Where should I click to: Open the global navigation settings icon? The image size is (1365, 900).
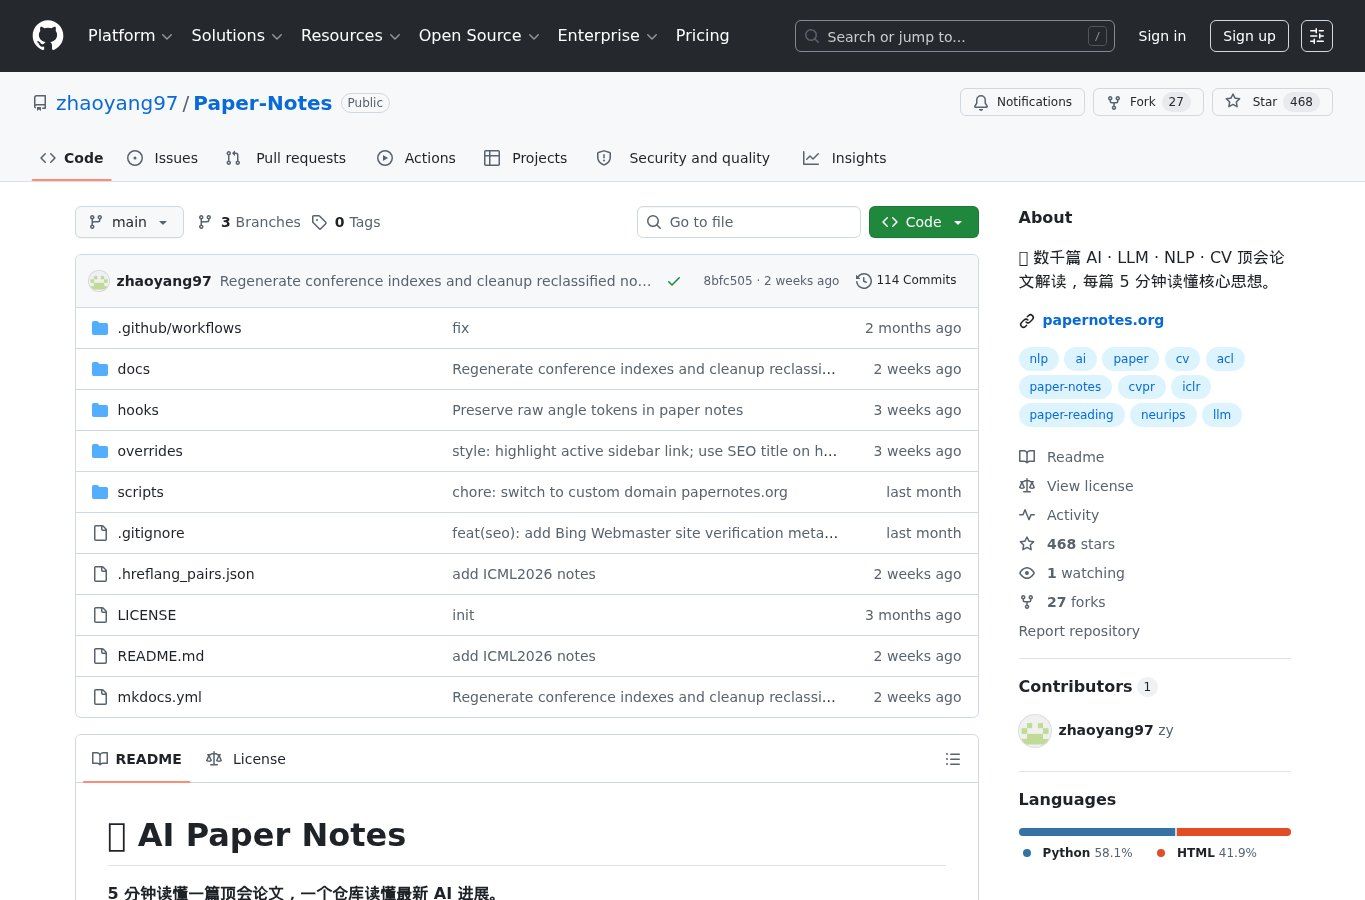[1317, 36]
